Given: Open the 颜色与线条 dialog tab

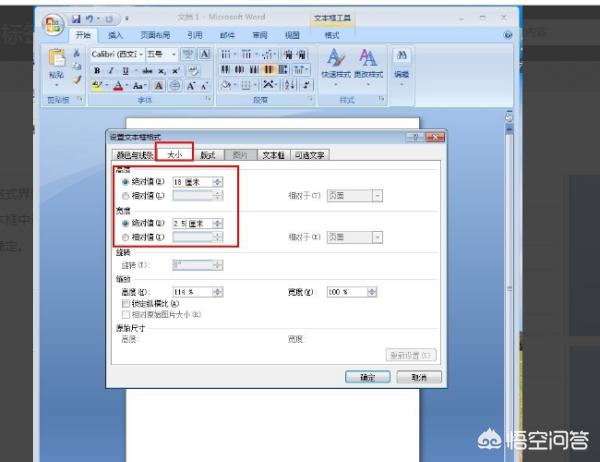Looking at the screenshot, I should click(x=134, y=155).
